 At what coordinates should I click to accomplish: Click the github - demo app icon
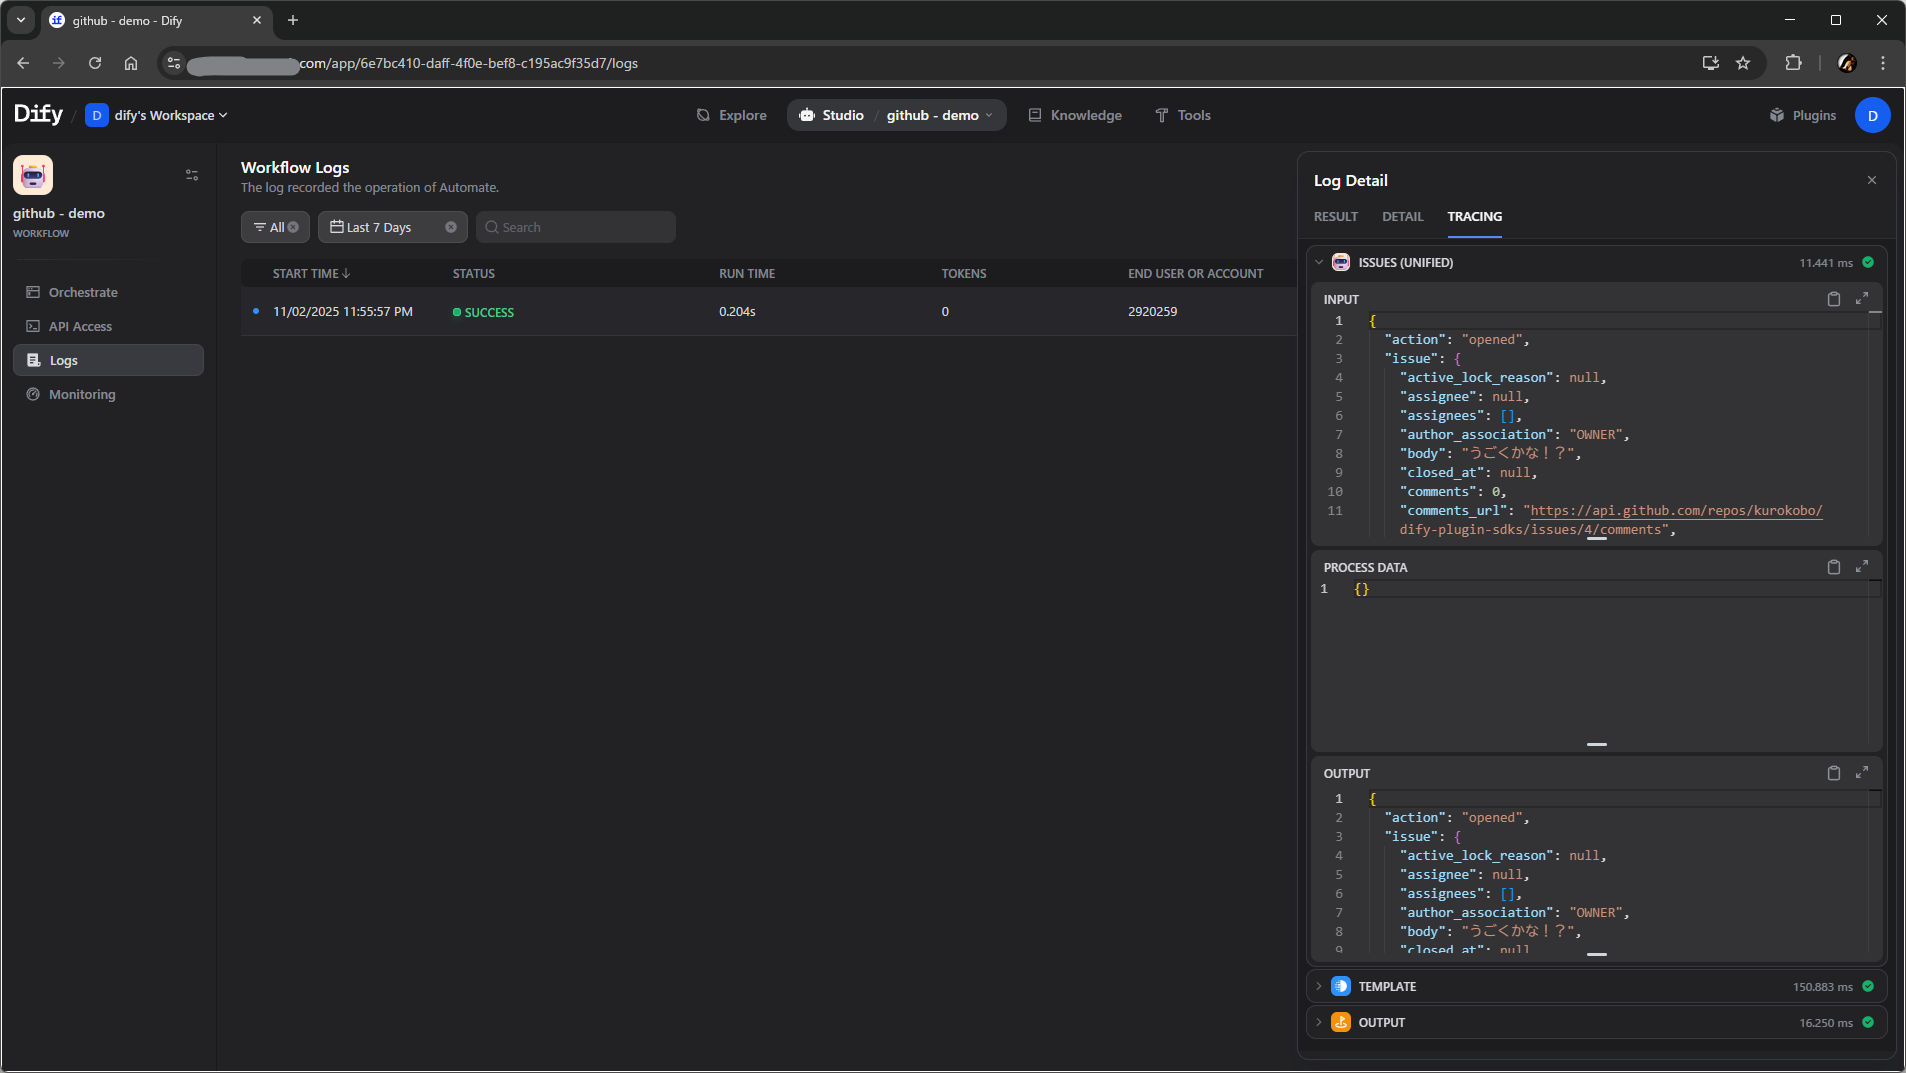point(33,175)
